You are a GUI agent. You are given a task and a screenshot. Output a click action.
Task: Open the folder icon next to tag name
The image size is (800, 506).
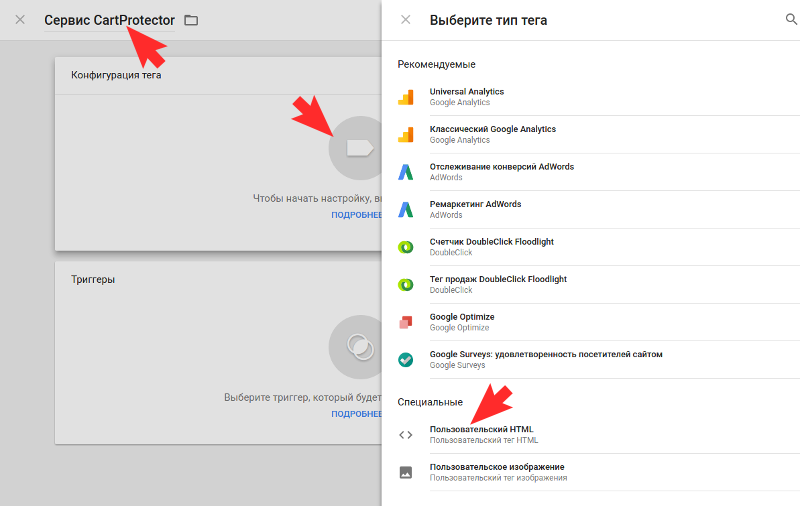(191, 20)
